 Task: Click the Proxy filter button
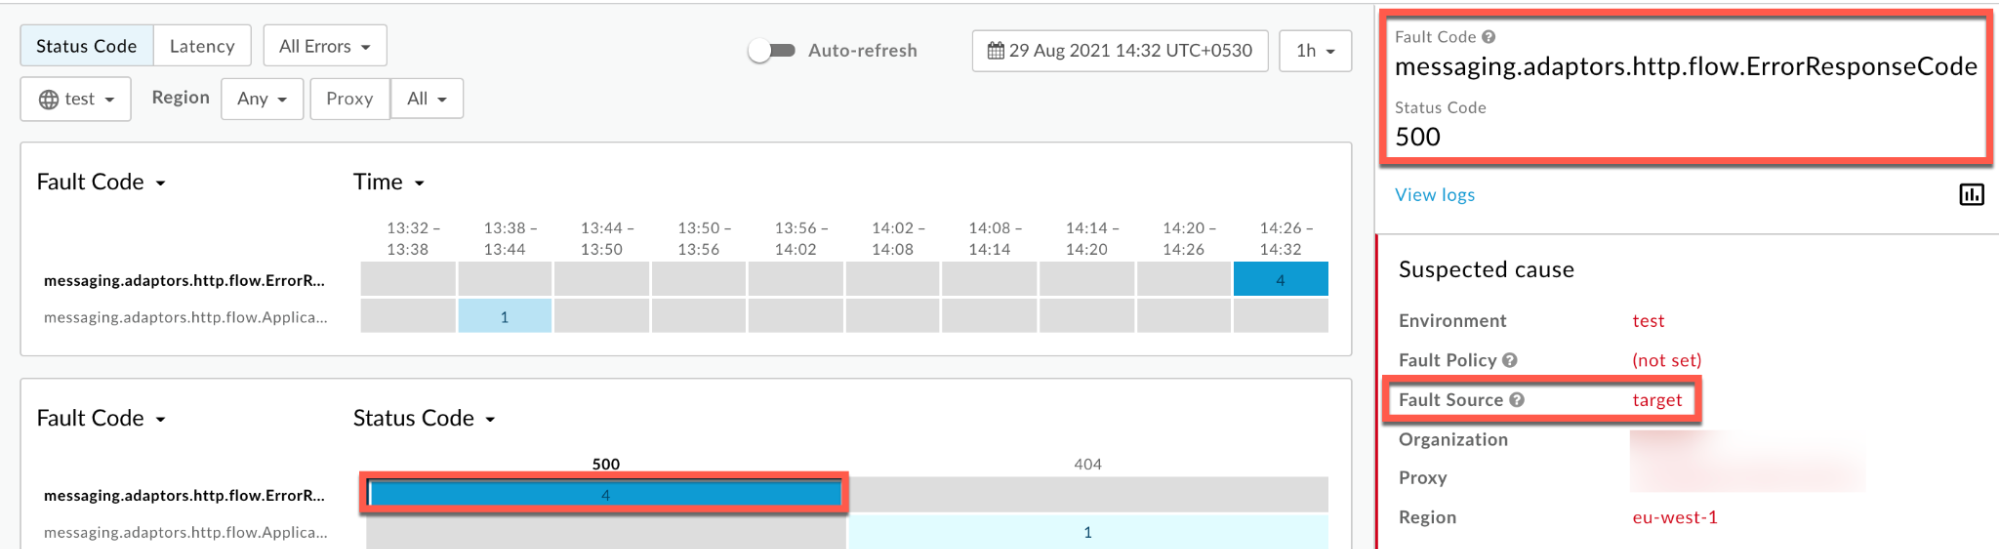[x=349, y=99]
